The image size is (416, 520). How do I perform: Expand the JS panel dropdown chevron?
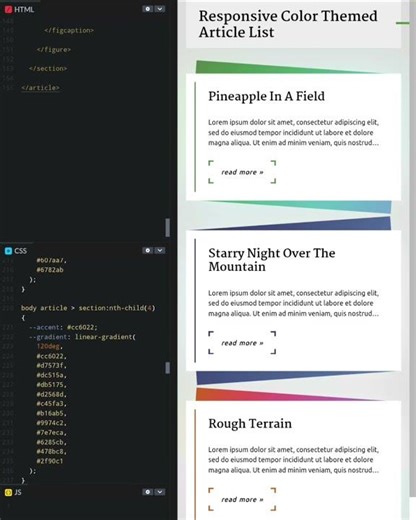click(x=160, y=492)
